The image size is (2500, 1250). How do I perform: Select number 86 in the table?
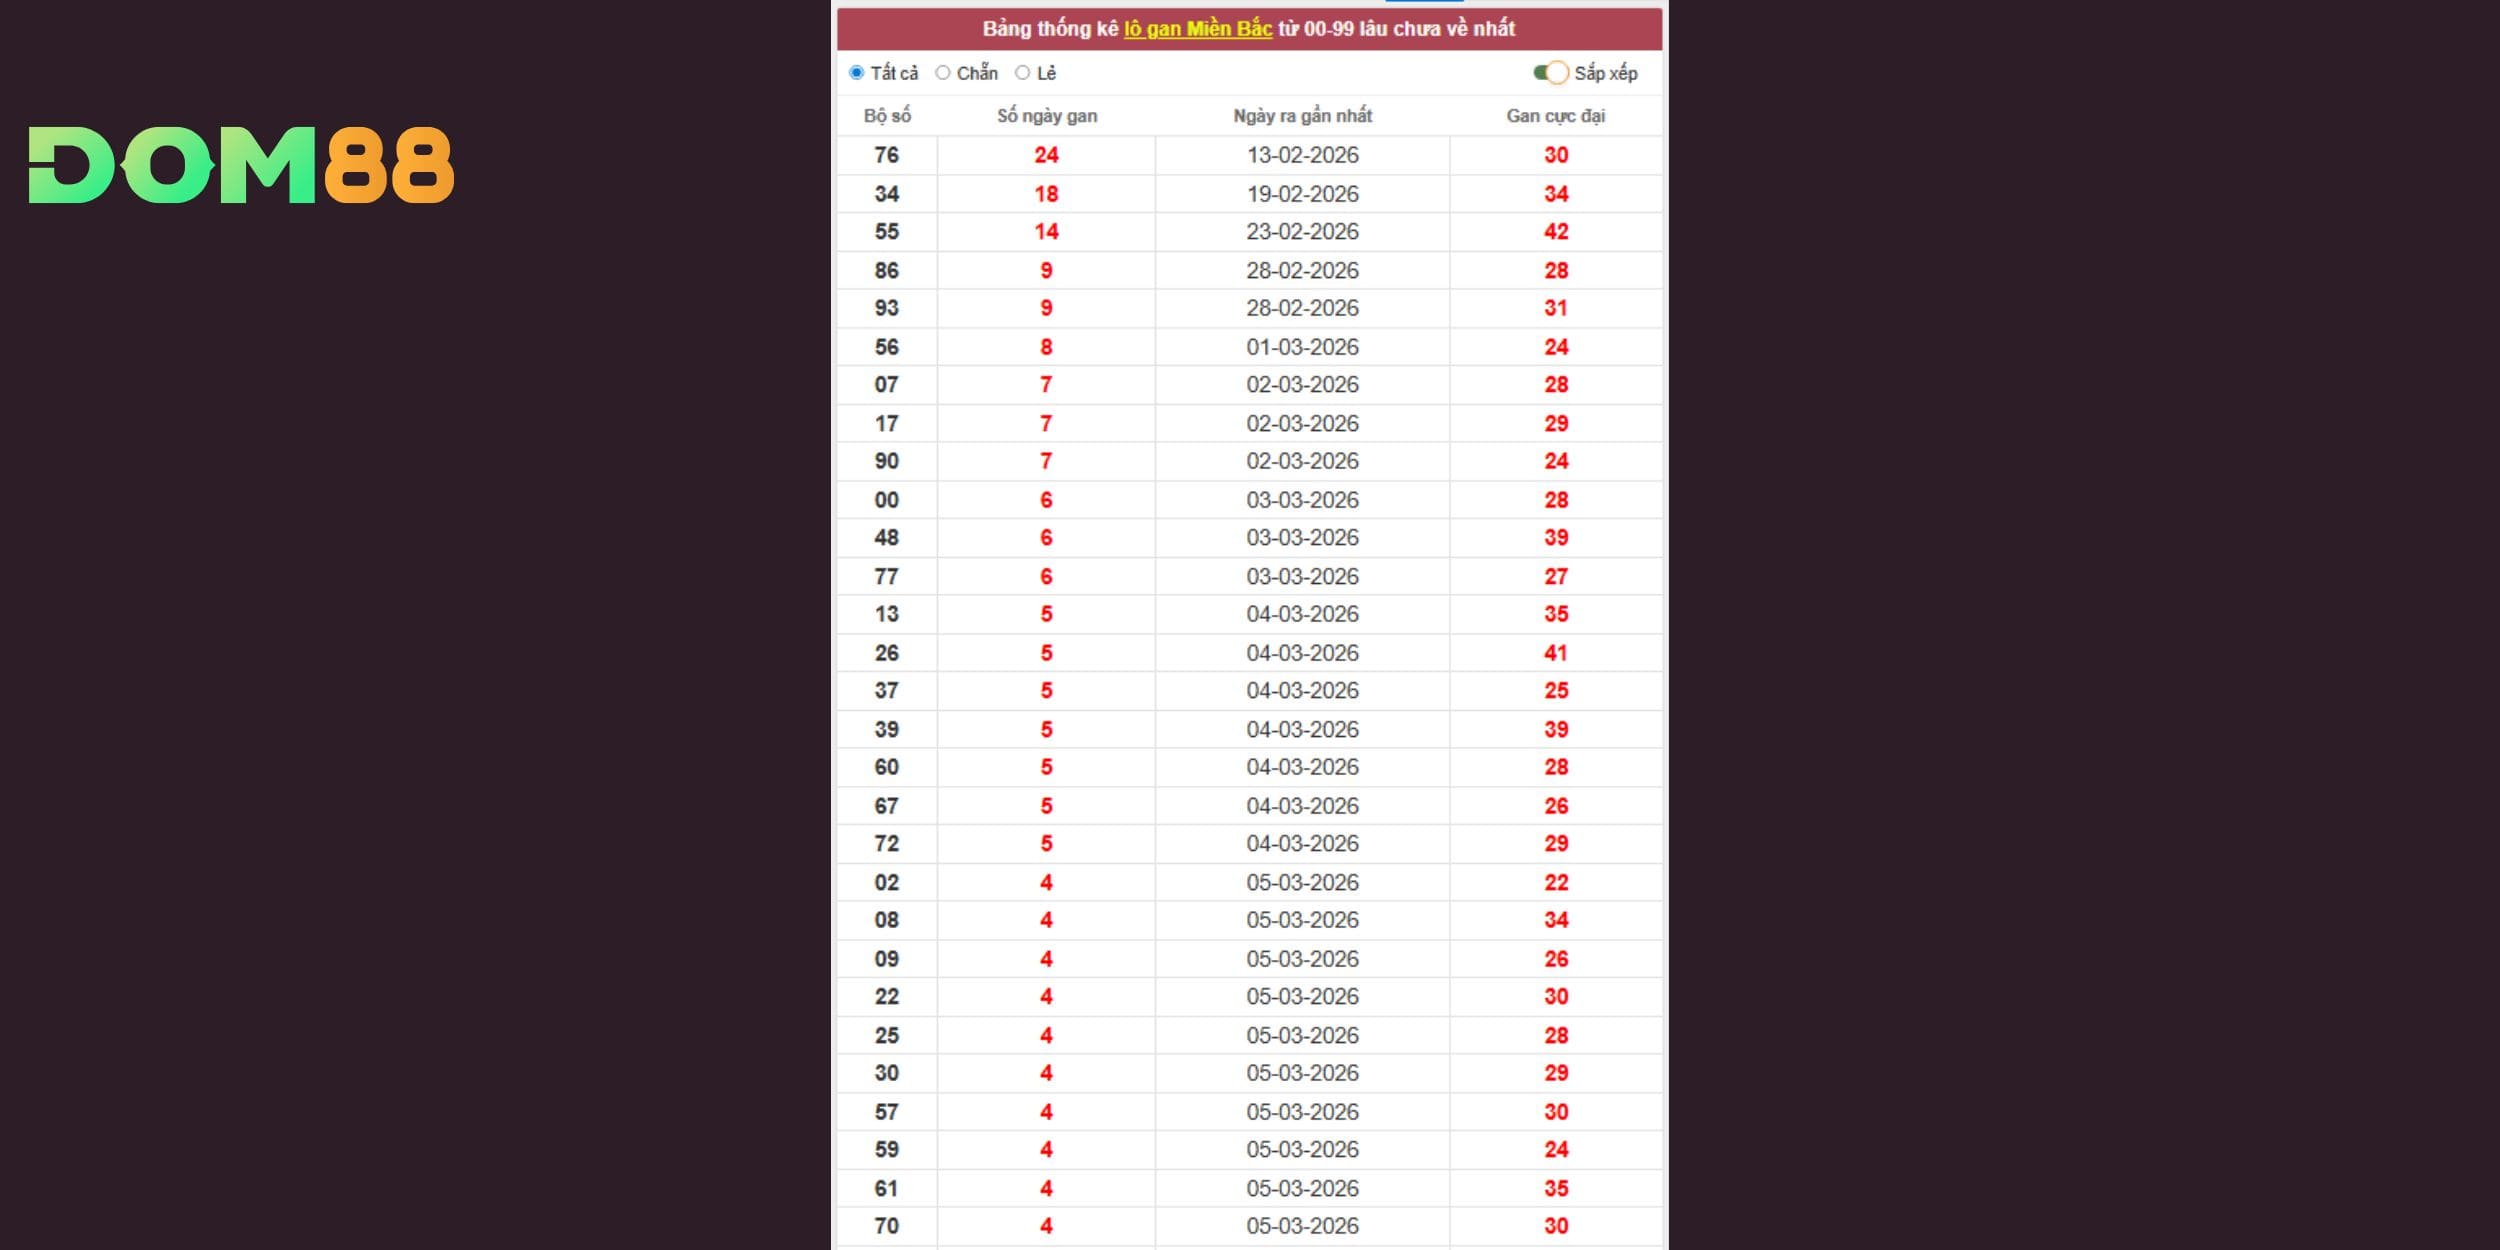(x=886, y=271)
